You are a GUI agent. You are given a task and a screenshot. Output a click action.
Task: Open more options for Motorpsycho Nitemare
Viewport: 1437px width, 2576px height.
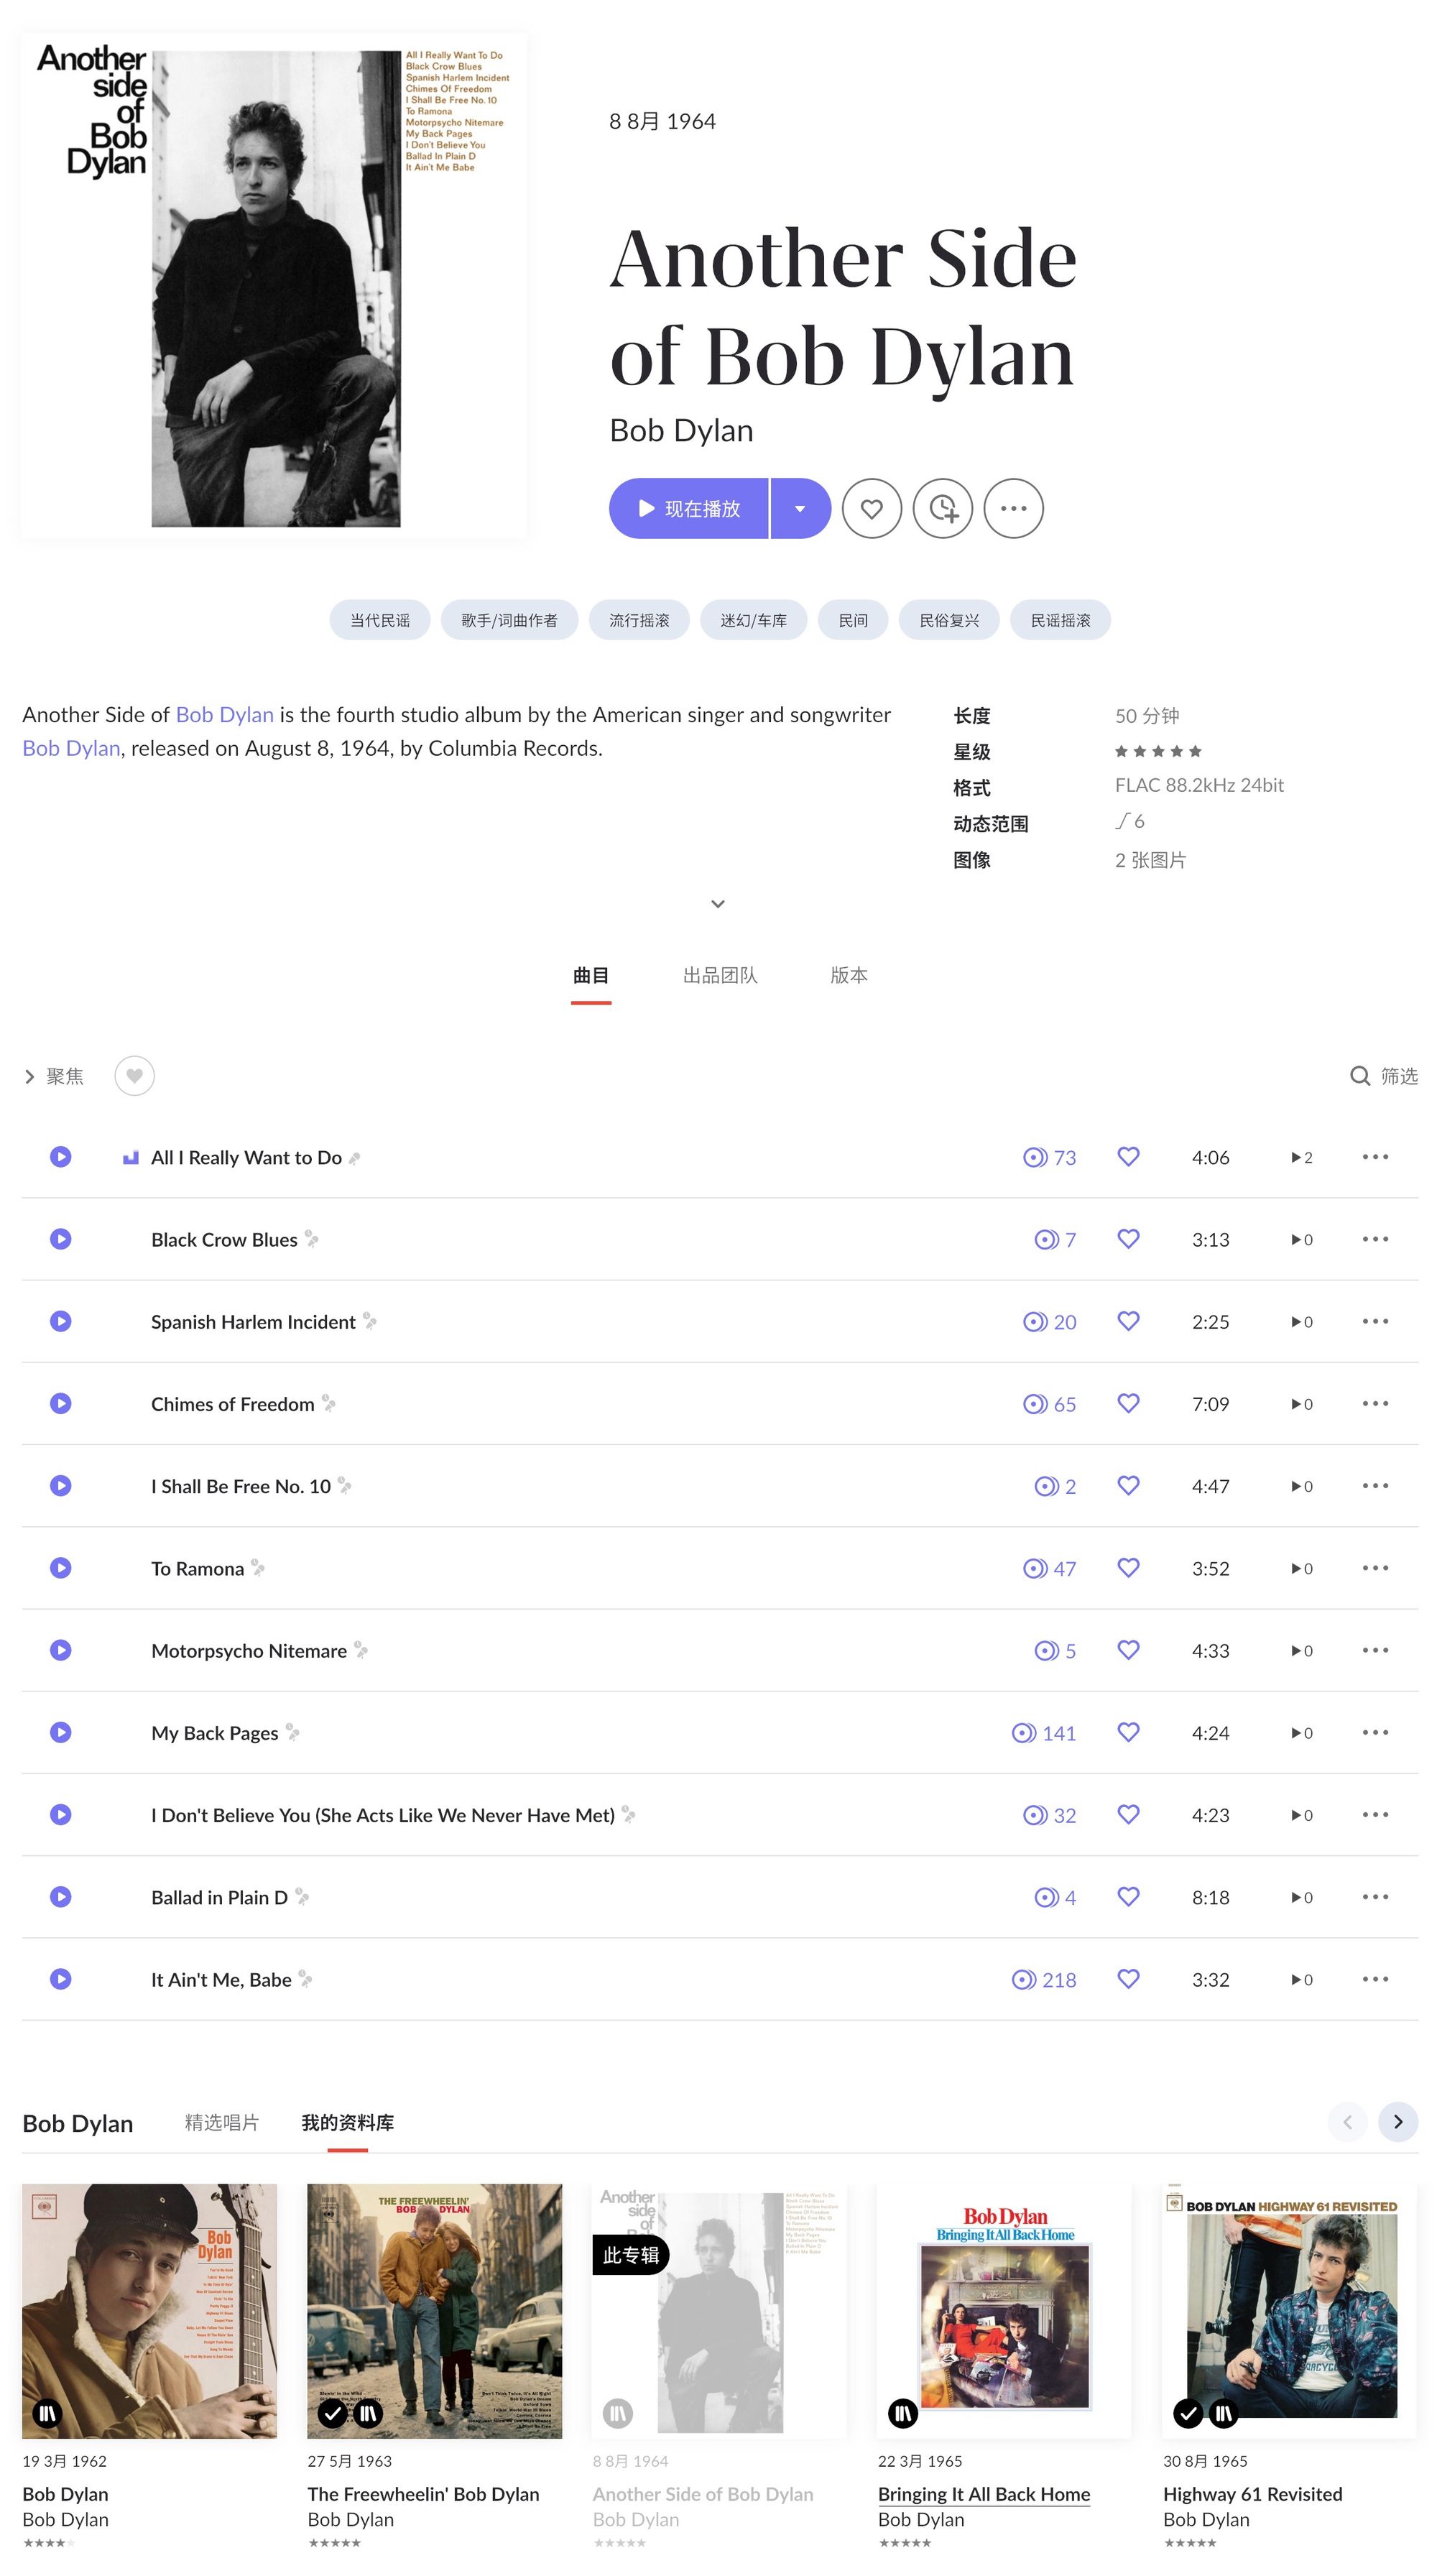[x=1375, y=1650]
